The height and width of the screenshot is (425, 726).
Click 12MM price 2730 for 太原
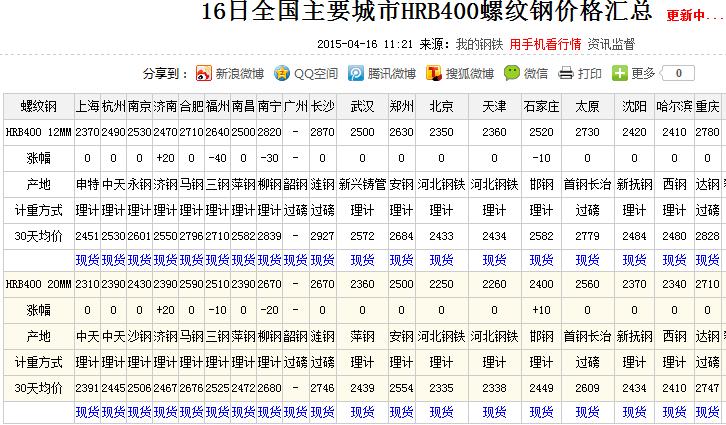pos(587,132)
